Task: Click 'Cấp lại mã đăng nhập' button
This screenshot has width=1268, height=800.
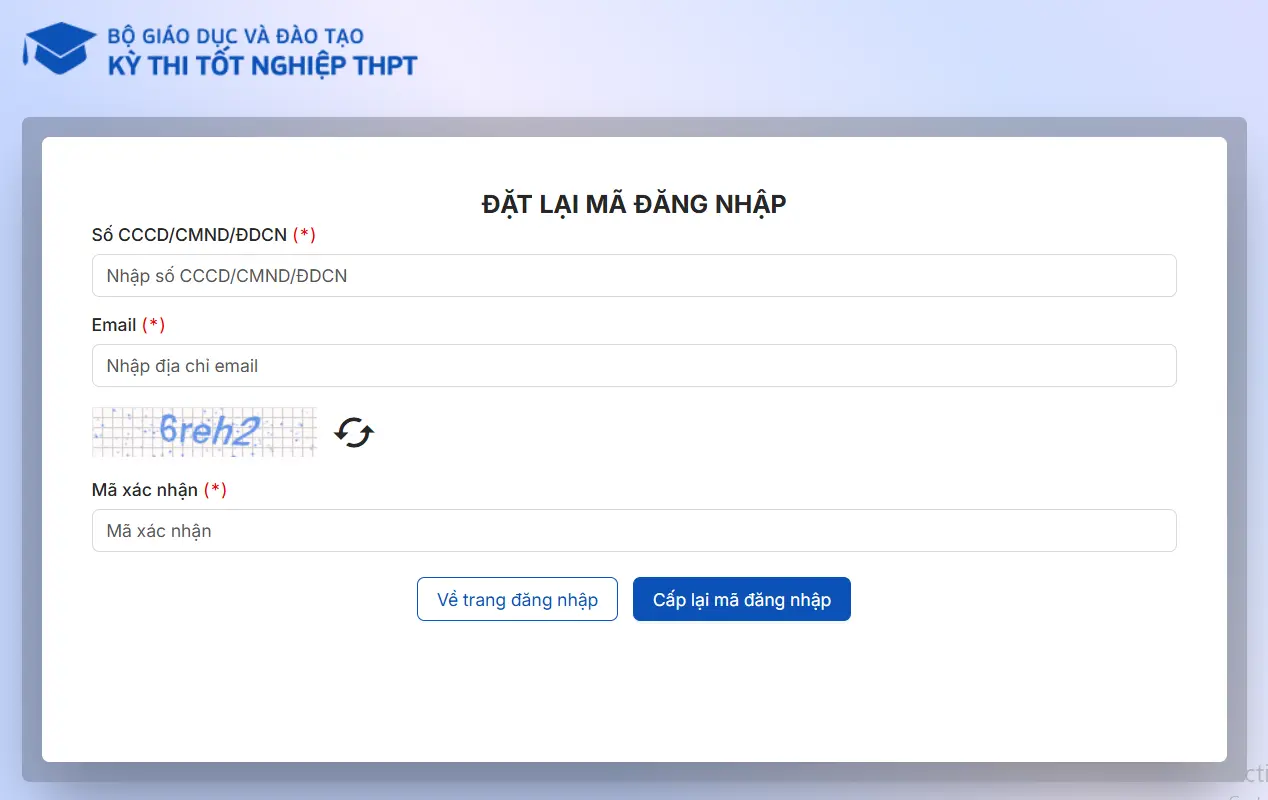Action: [x=741, y=599]
